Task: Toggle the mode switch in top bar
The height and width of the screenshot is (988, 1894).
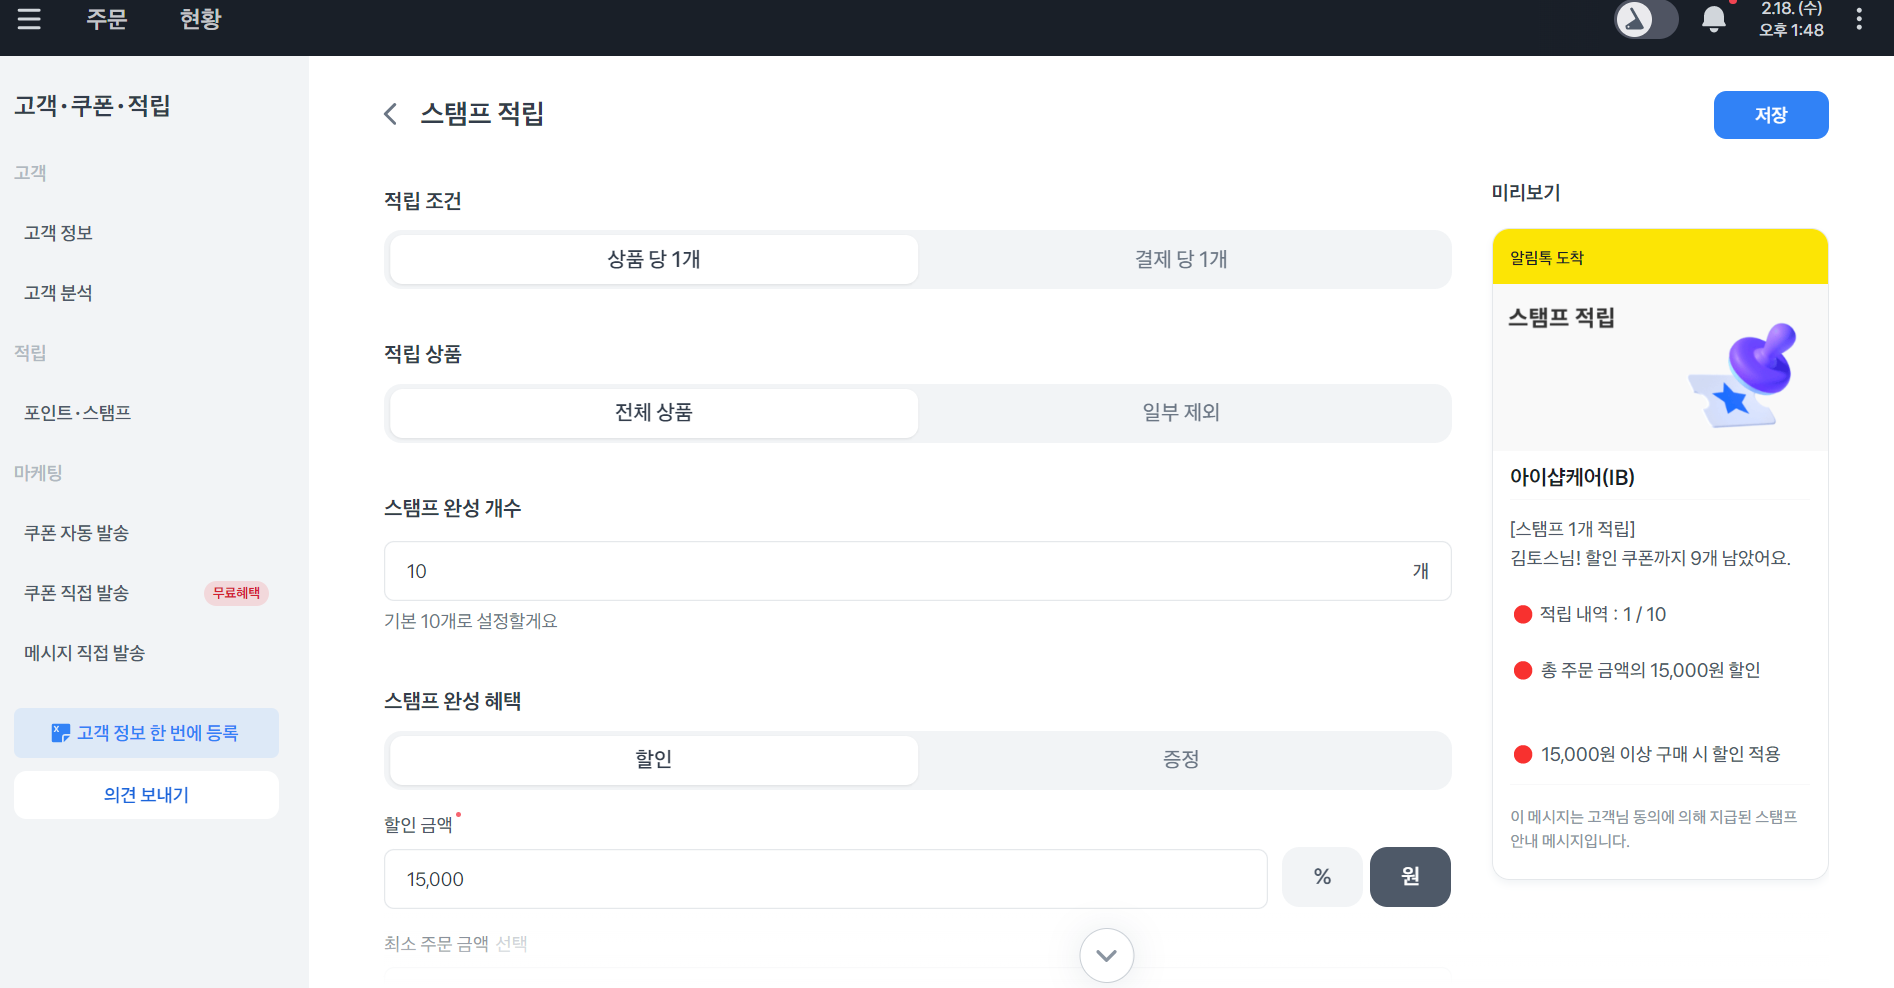Action: pyautogui.click(x=1646, y=19)
